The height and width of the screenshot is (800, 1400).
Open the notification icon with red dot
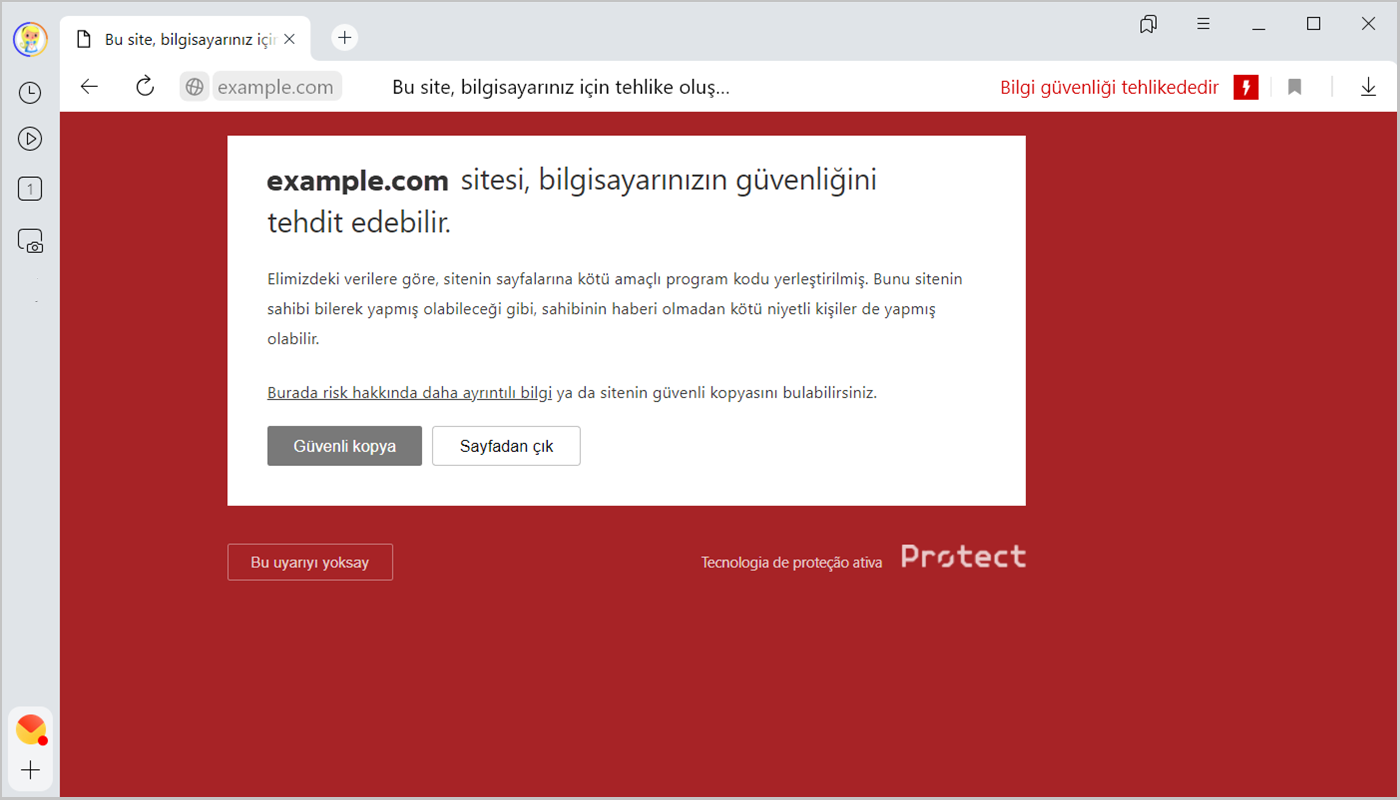click(x=31, y=730)
